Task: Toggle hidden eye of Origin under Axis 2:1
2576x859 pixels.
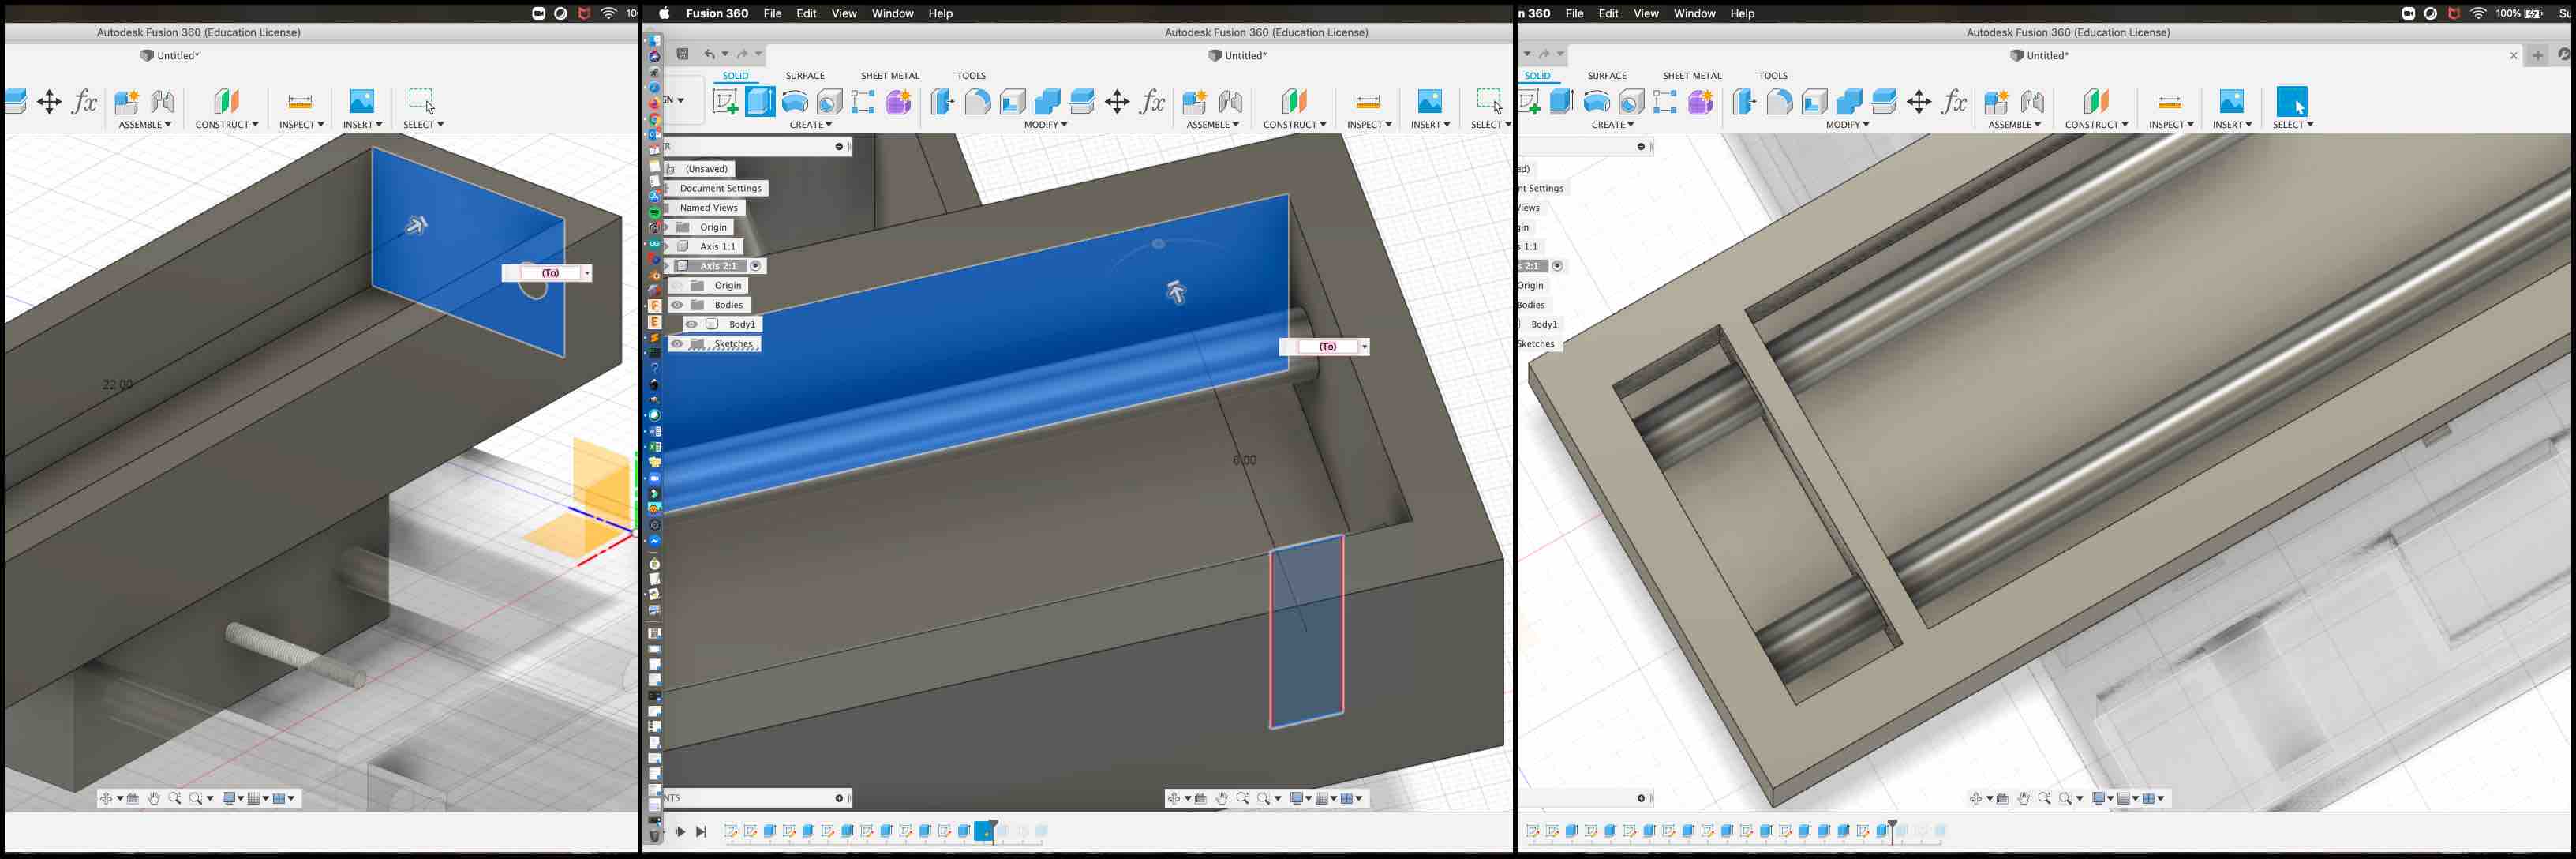Action: click(677, 285)
